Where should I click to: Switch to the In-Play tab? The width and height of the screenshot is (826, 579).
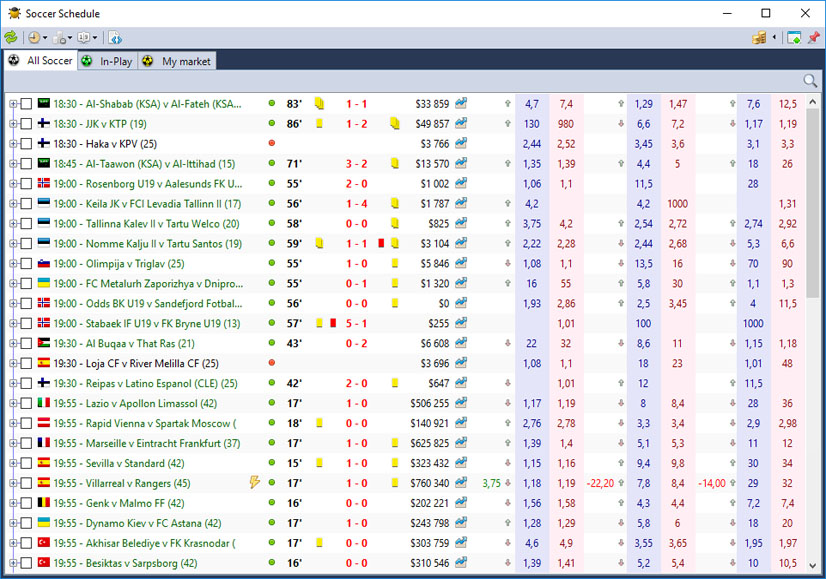point(108,61)
